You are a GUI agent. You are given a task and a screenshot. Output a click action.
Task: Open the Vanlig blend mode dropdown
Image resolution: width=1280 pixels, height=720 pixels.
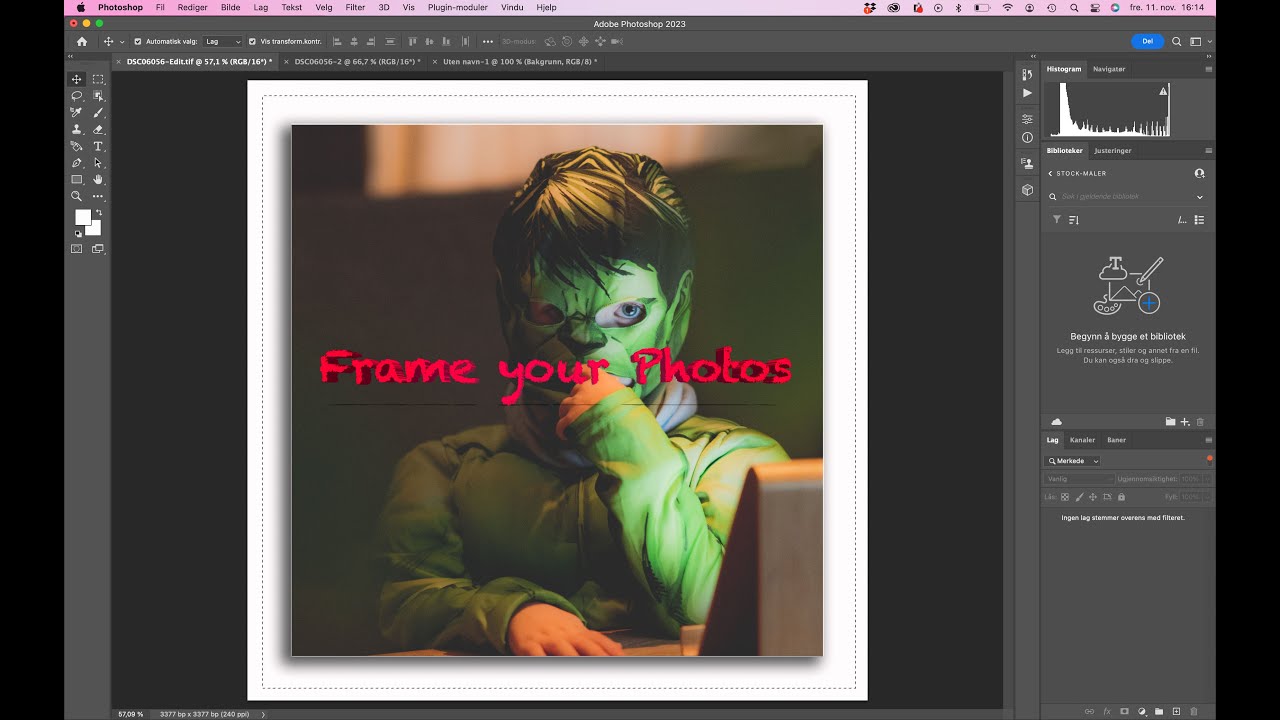(x=1080, y=479)
